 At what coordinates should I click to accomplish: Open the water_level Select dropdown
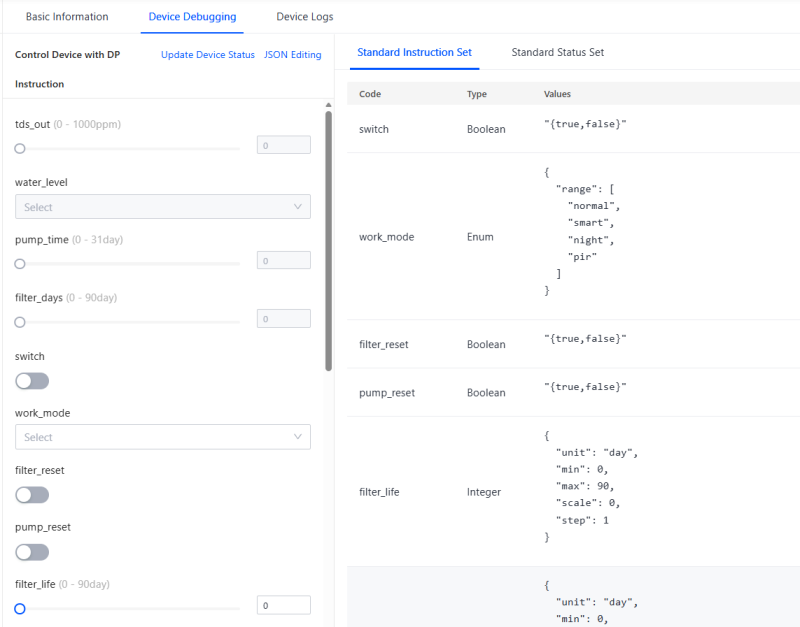[x=150, y=207]
